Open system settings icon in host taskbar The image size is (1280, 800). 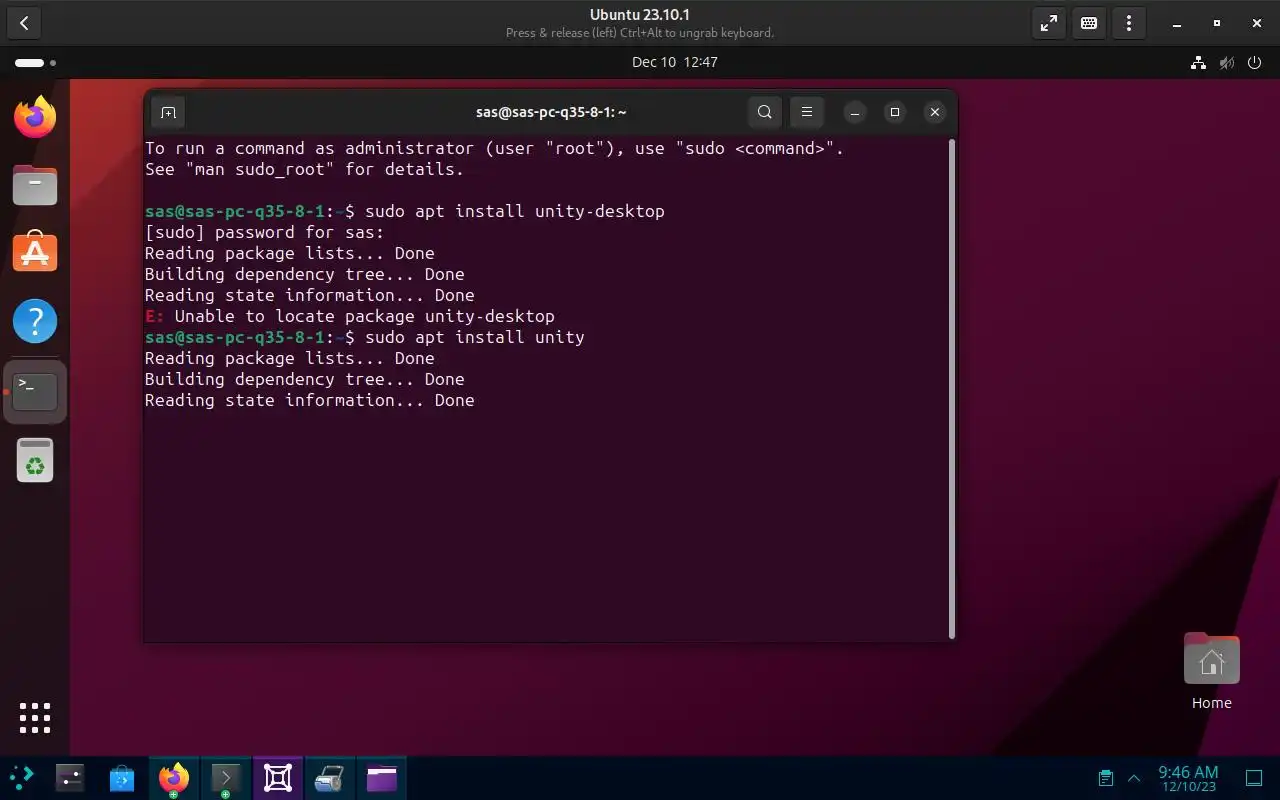tap(69, 777)
